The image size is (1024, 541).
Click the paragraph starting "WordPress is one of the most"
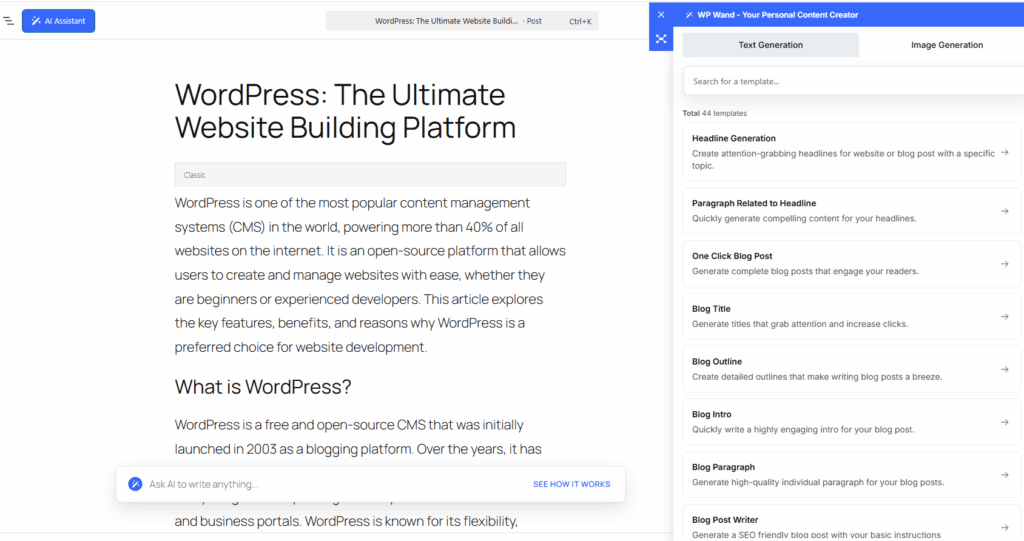pos(370,275)
